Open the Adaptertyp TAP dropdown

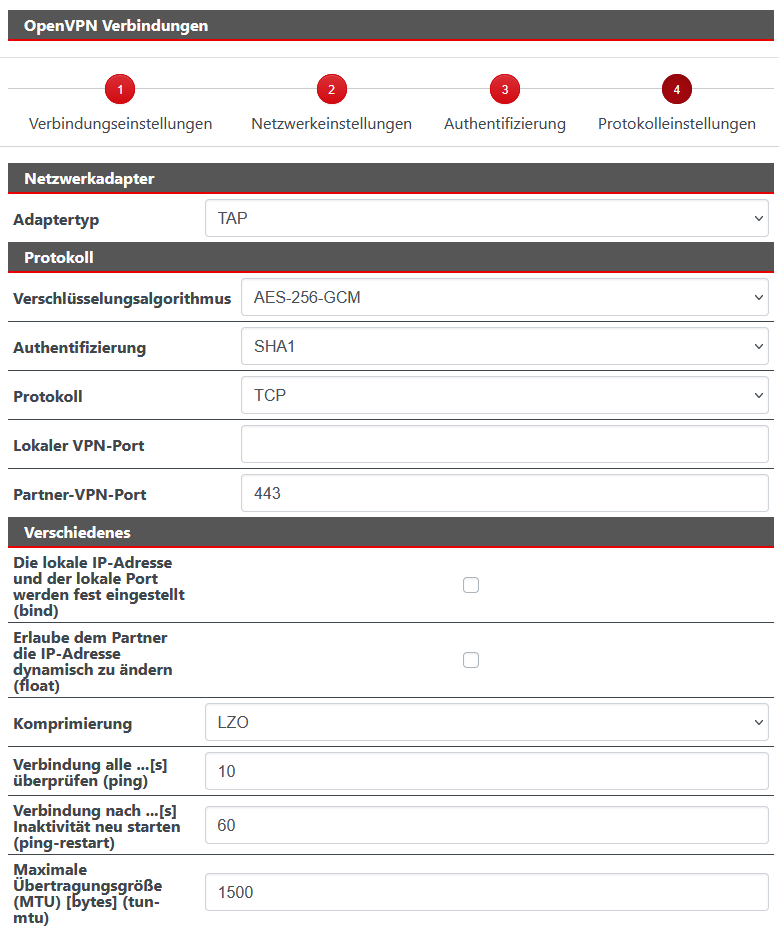pos(486,218)
